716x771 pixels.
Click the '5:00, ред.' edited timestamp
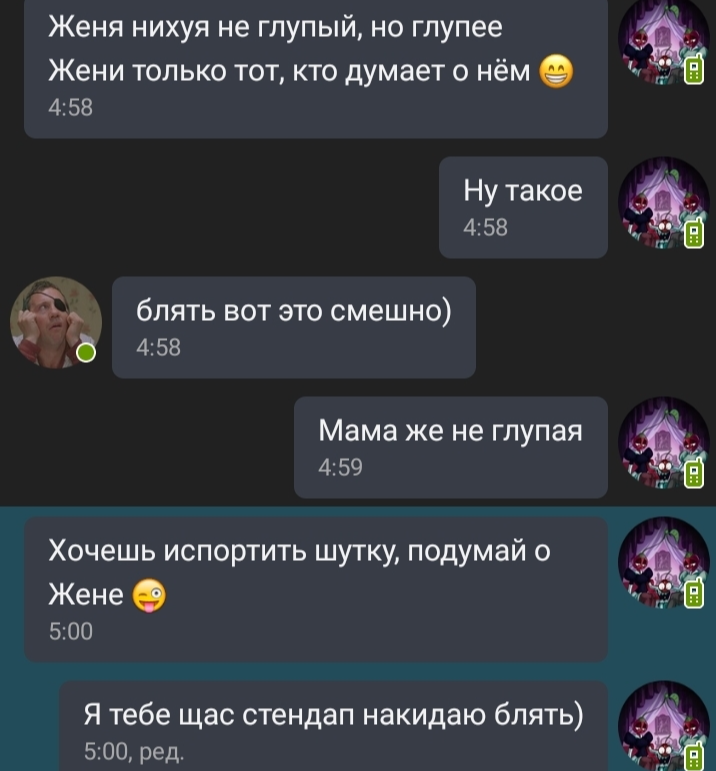(134, 751)
